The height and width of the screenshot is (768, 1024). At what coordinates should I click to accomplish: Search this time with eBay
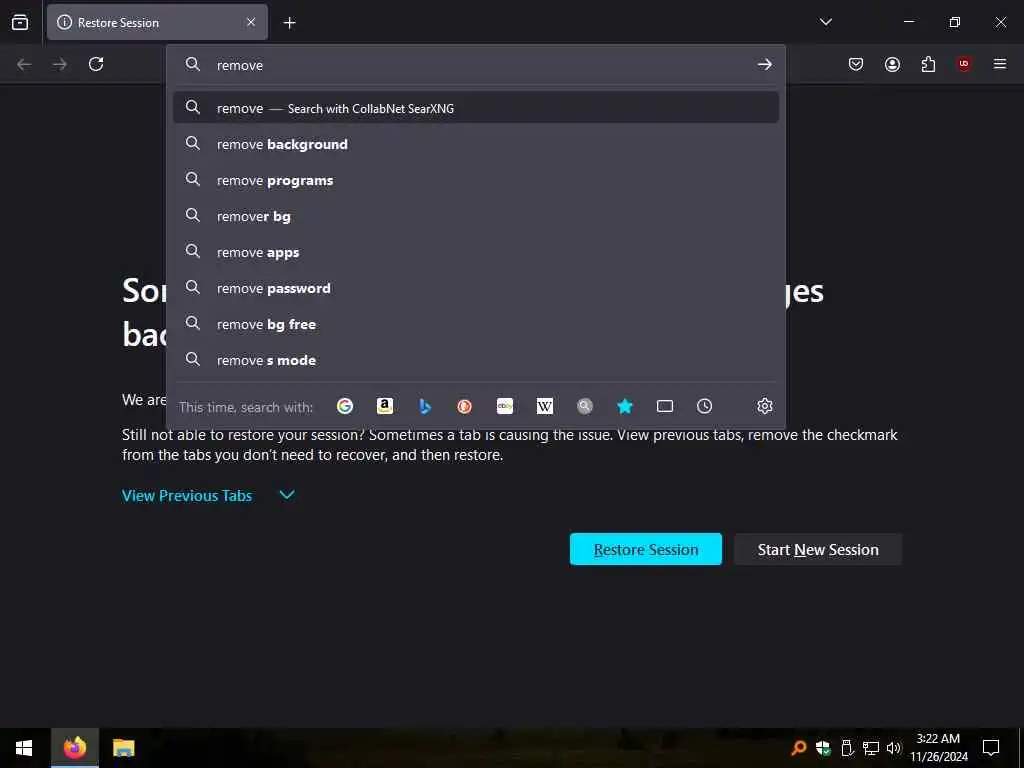point(505,406)
